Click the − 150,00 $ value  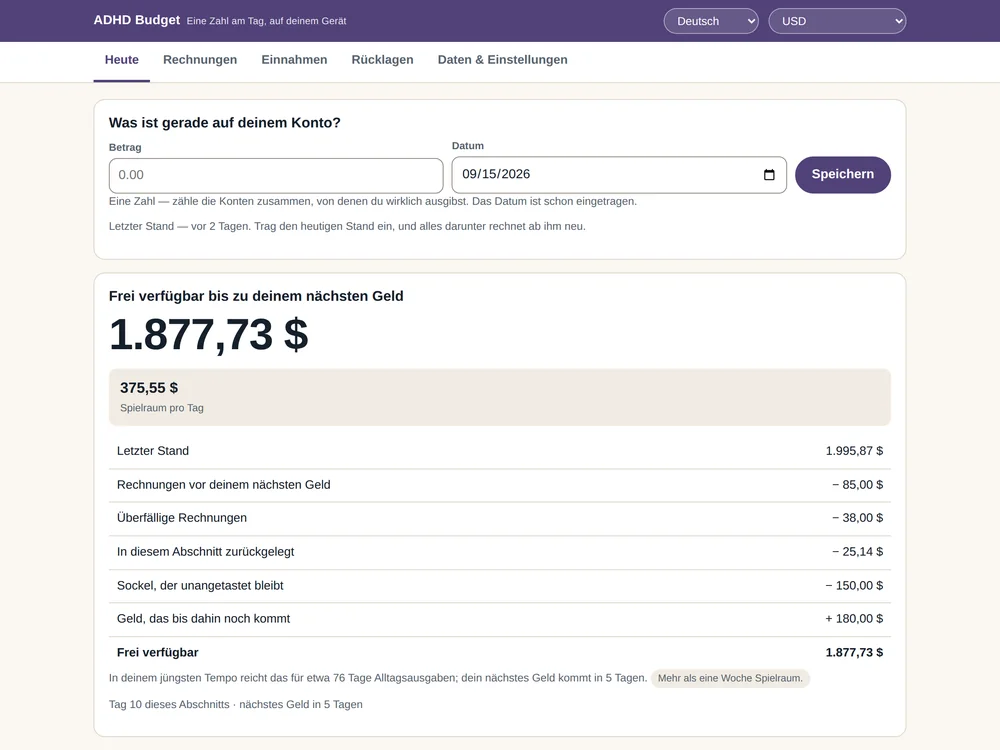[x=855, y=585]
